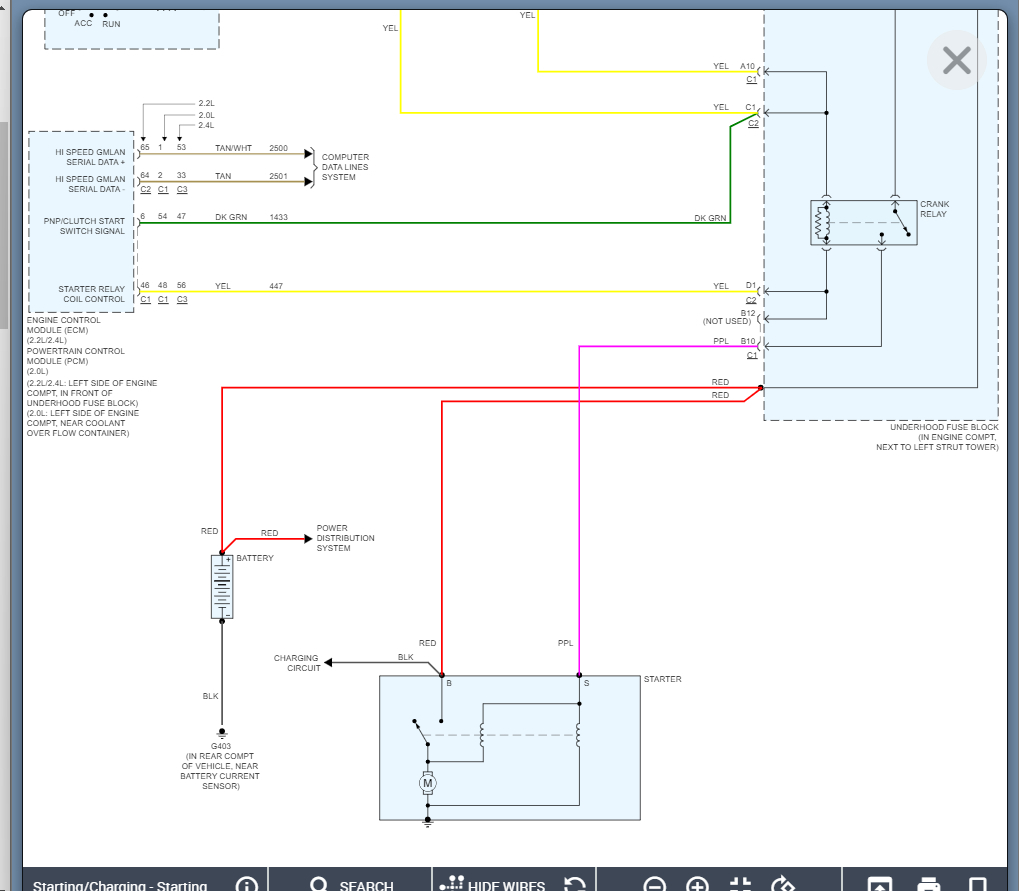Image resolution: width=1019 pixels, height=891 pixels.
Task: Click the Power Distribution System reference
Action: (x=345, y=538)
